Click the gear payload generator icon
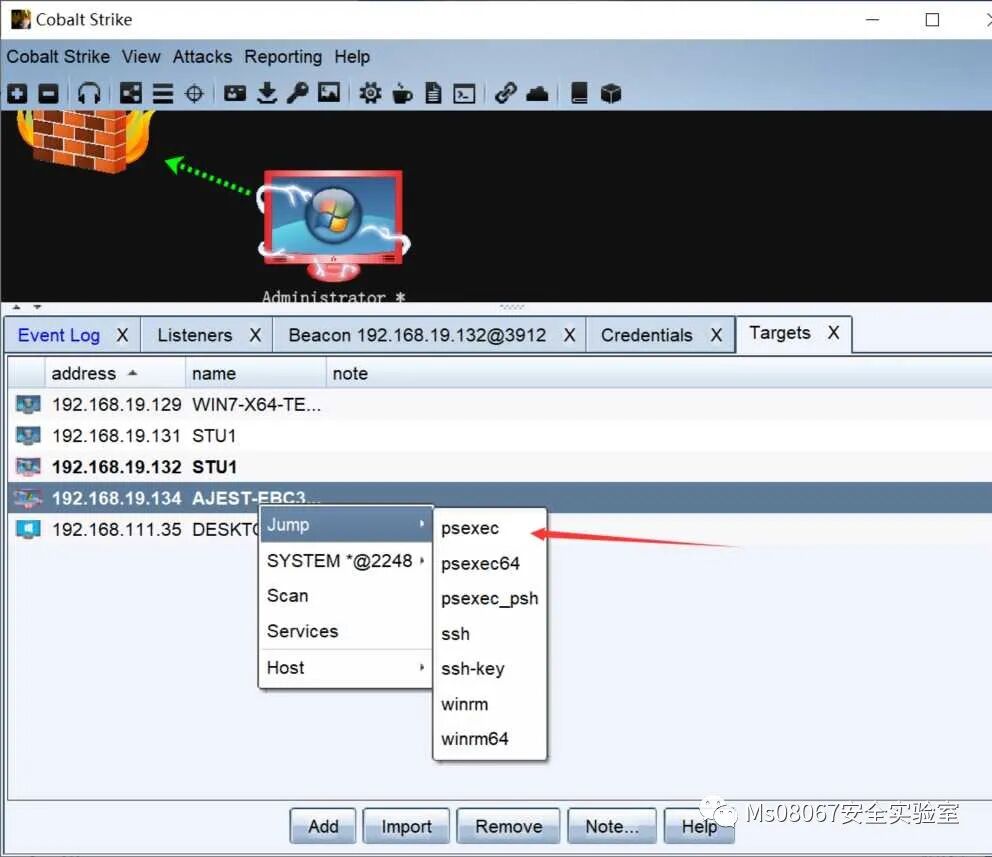The image size is (992, 857). (x=370, y=94)
